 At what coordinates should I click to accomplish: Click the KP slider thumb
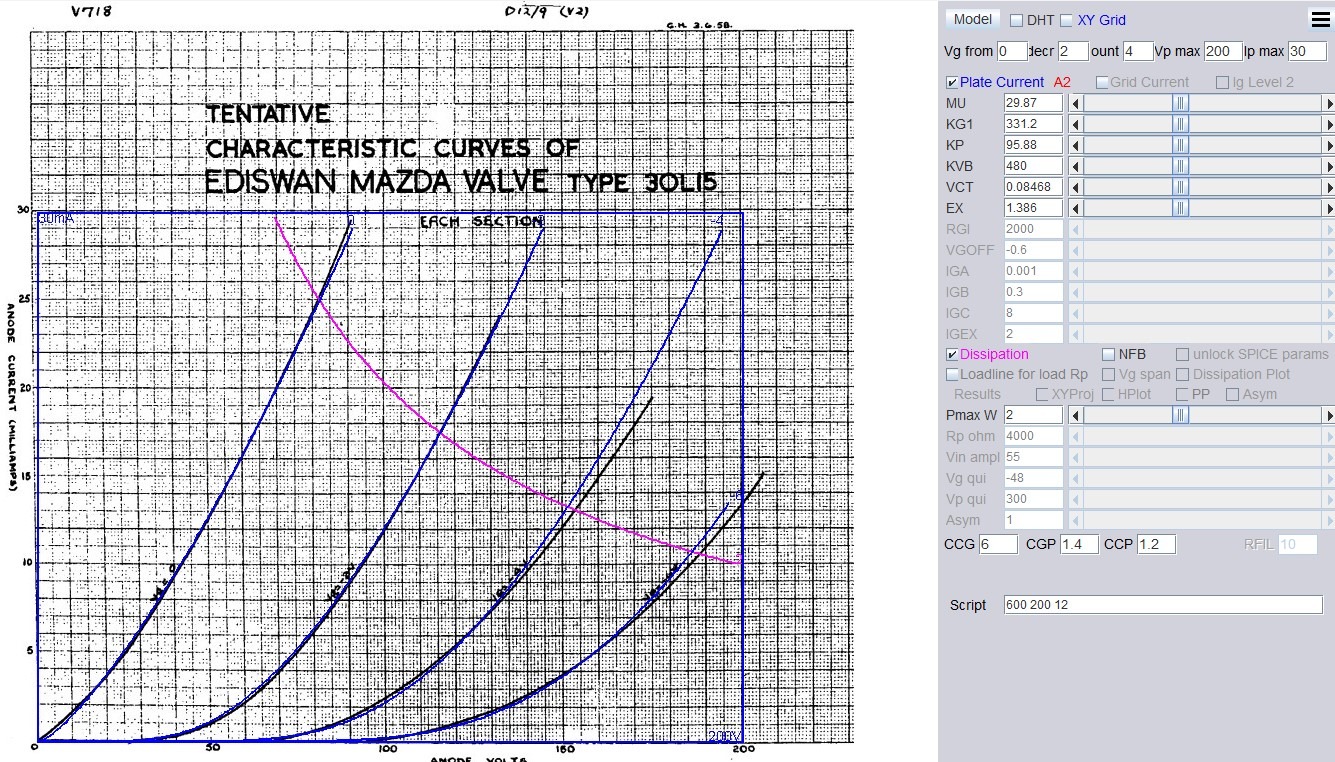[1181, 145]
